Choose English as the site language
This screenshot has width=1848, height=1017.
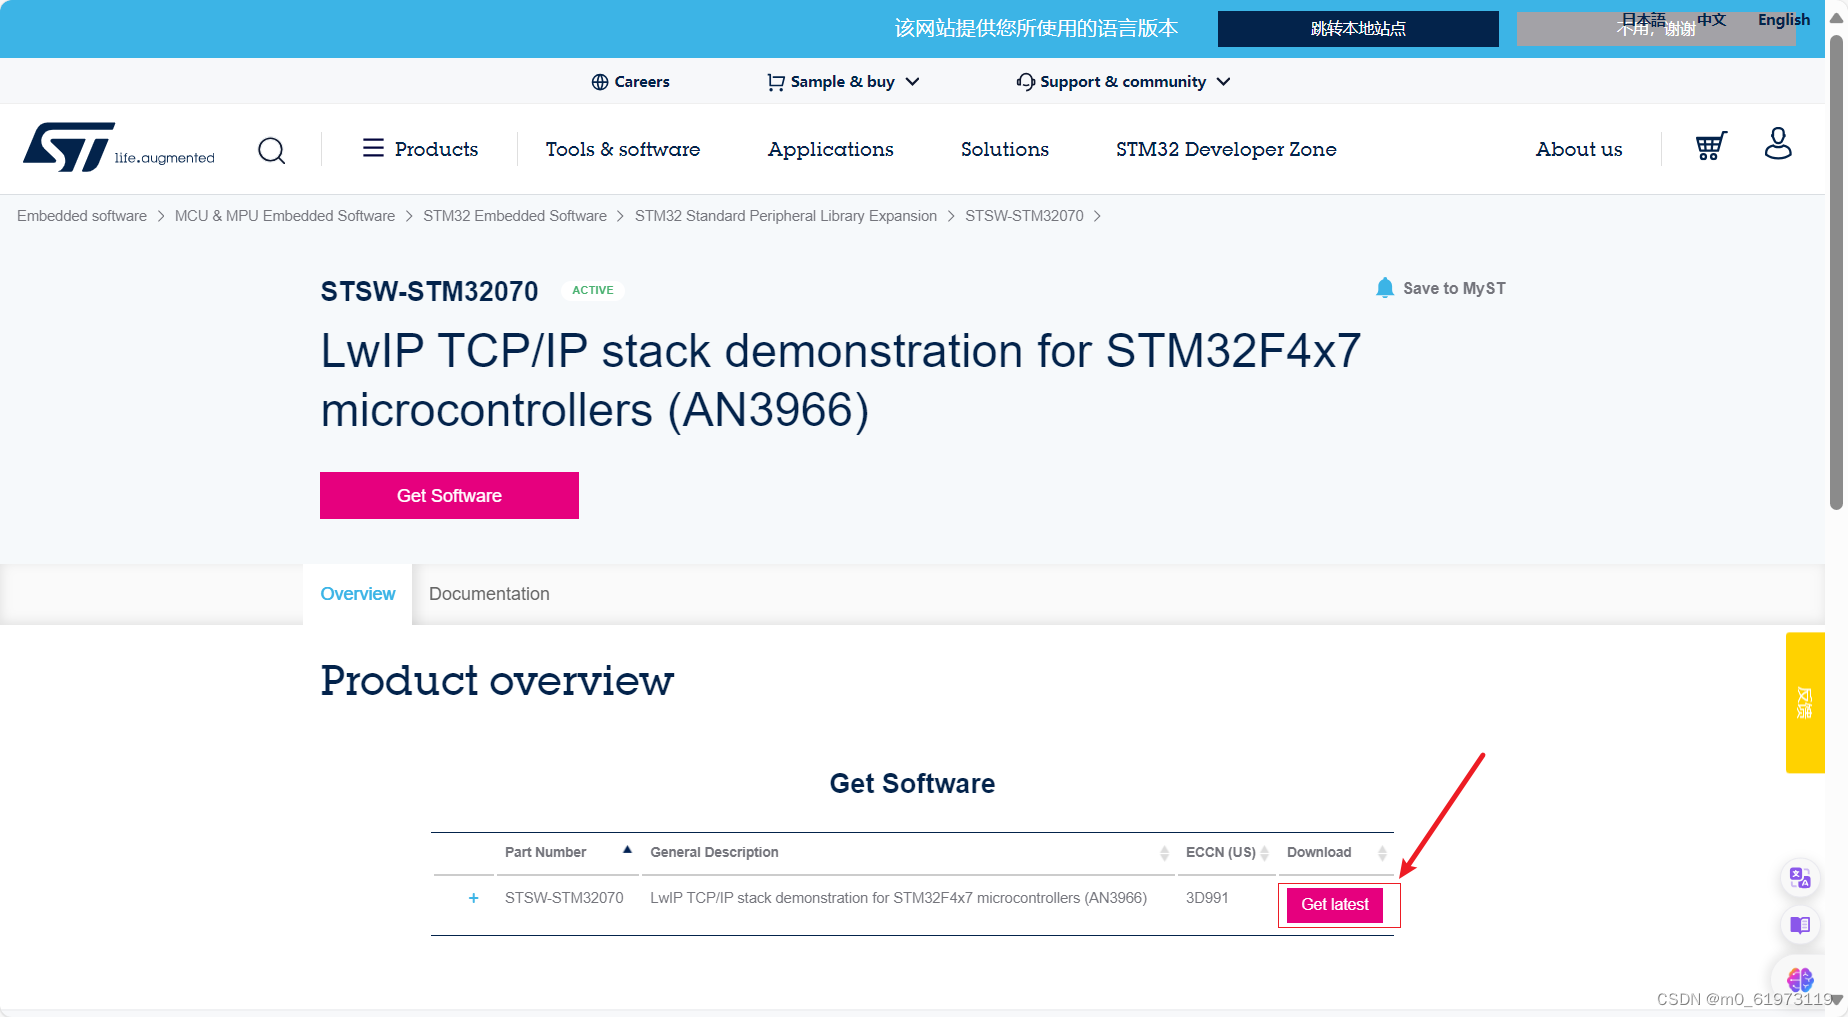pos(1783,19)
